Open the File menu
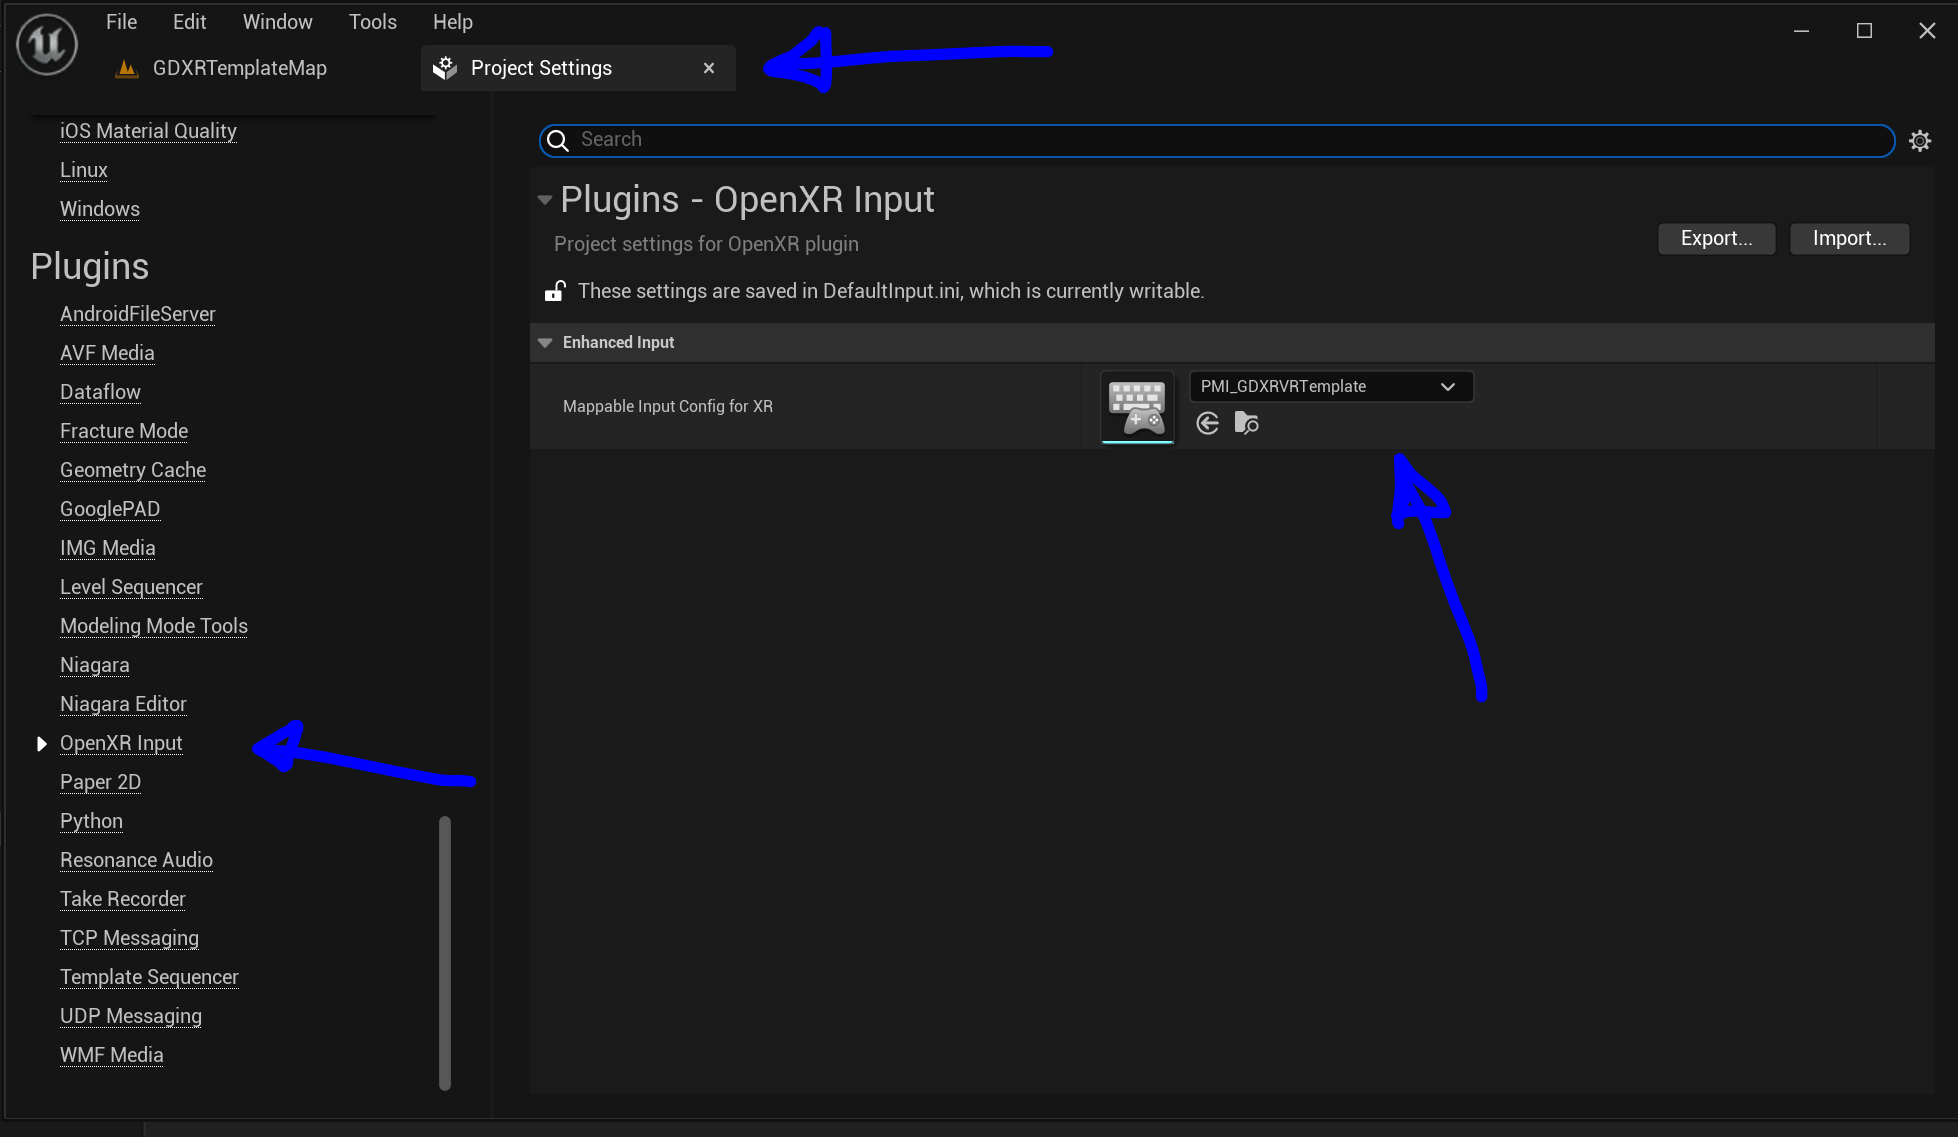The width and height of the screenshot is (1958, 1137). pyautogui.click(x=121, y=22)
